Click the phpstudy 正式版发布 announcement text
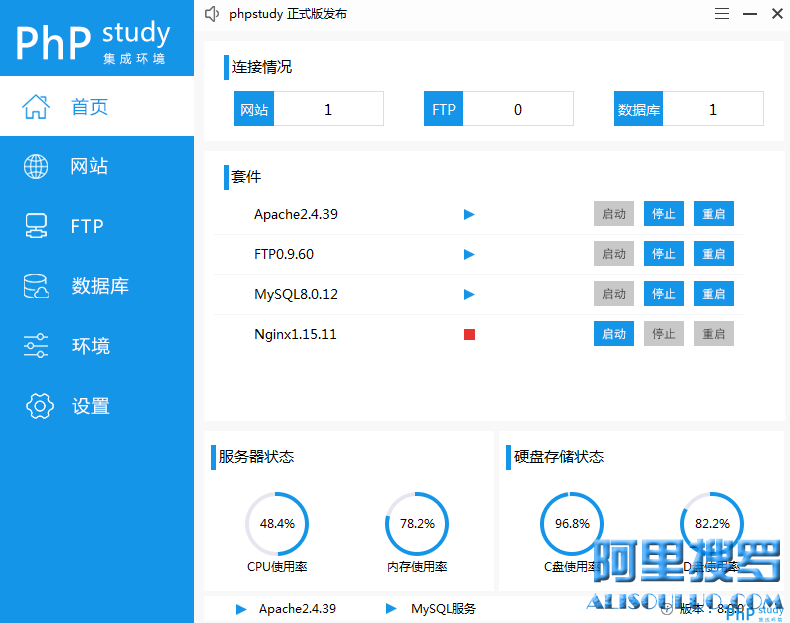This screenshot has width=790, height=623. tap(288, 14)
